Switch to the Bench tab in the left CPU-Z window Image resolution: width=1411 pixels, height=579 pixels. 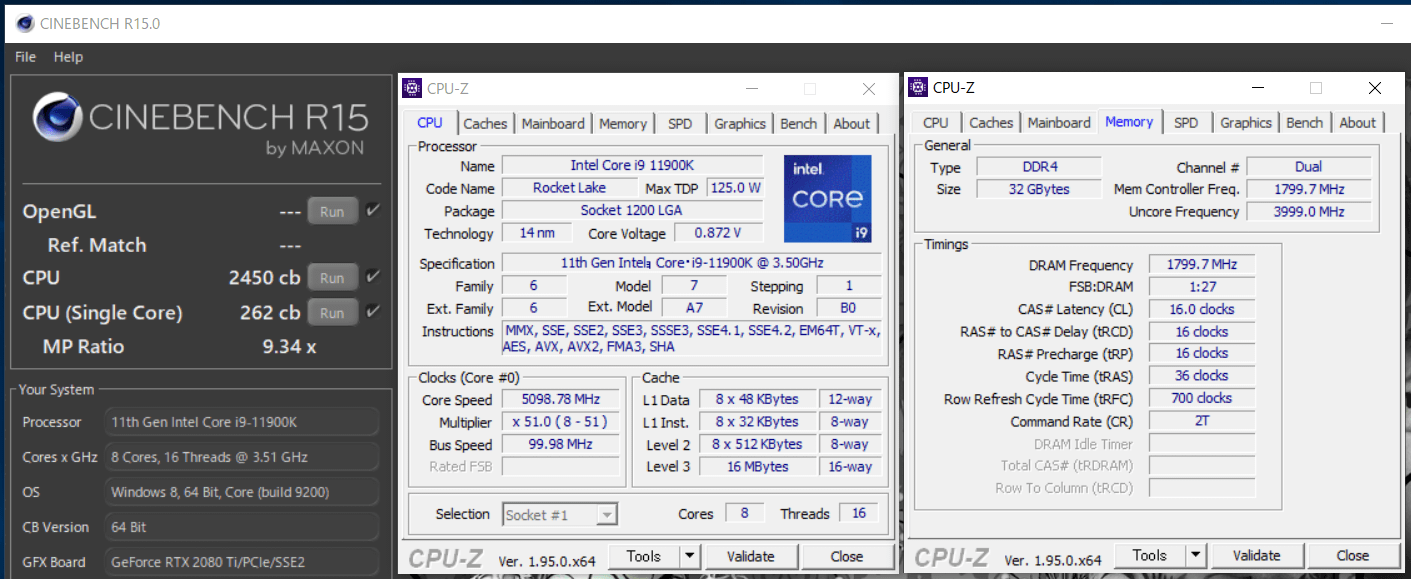pos(799,124)
